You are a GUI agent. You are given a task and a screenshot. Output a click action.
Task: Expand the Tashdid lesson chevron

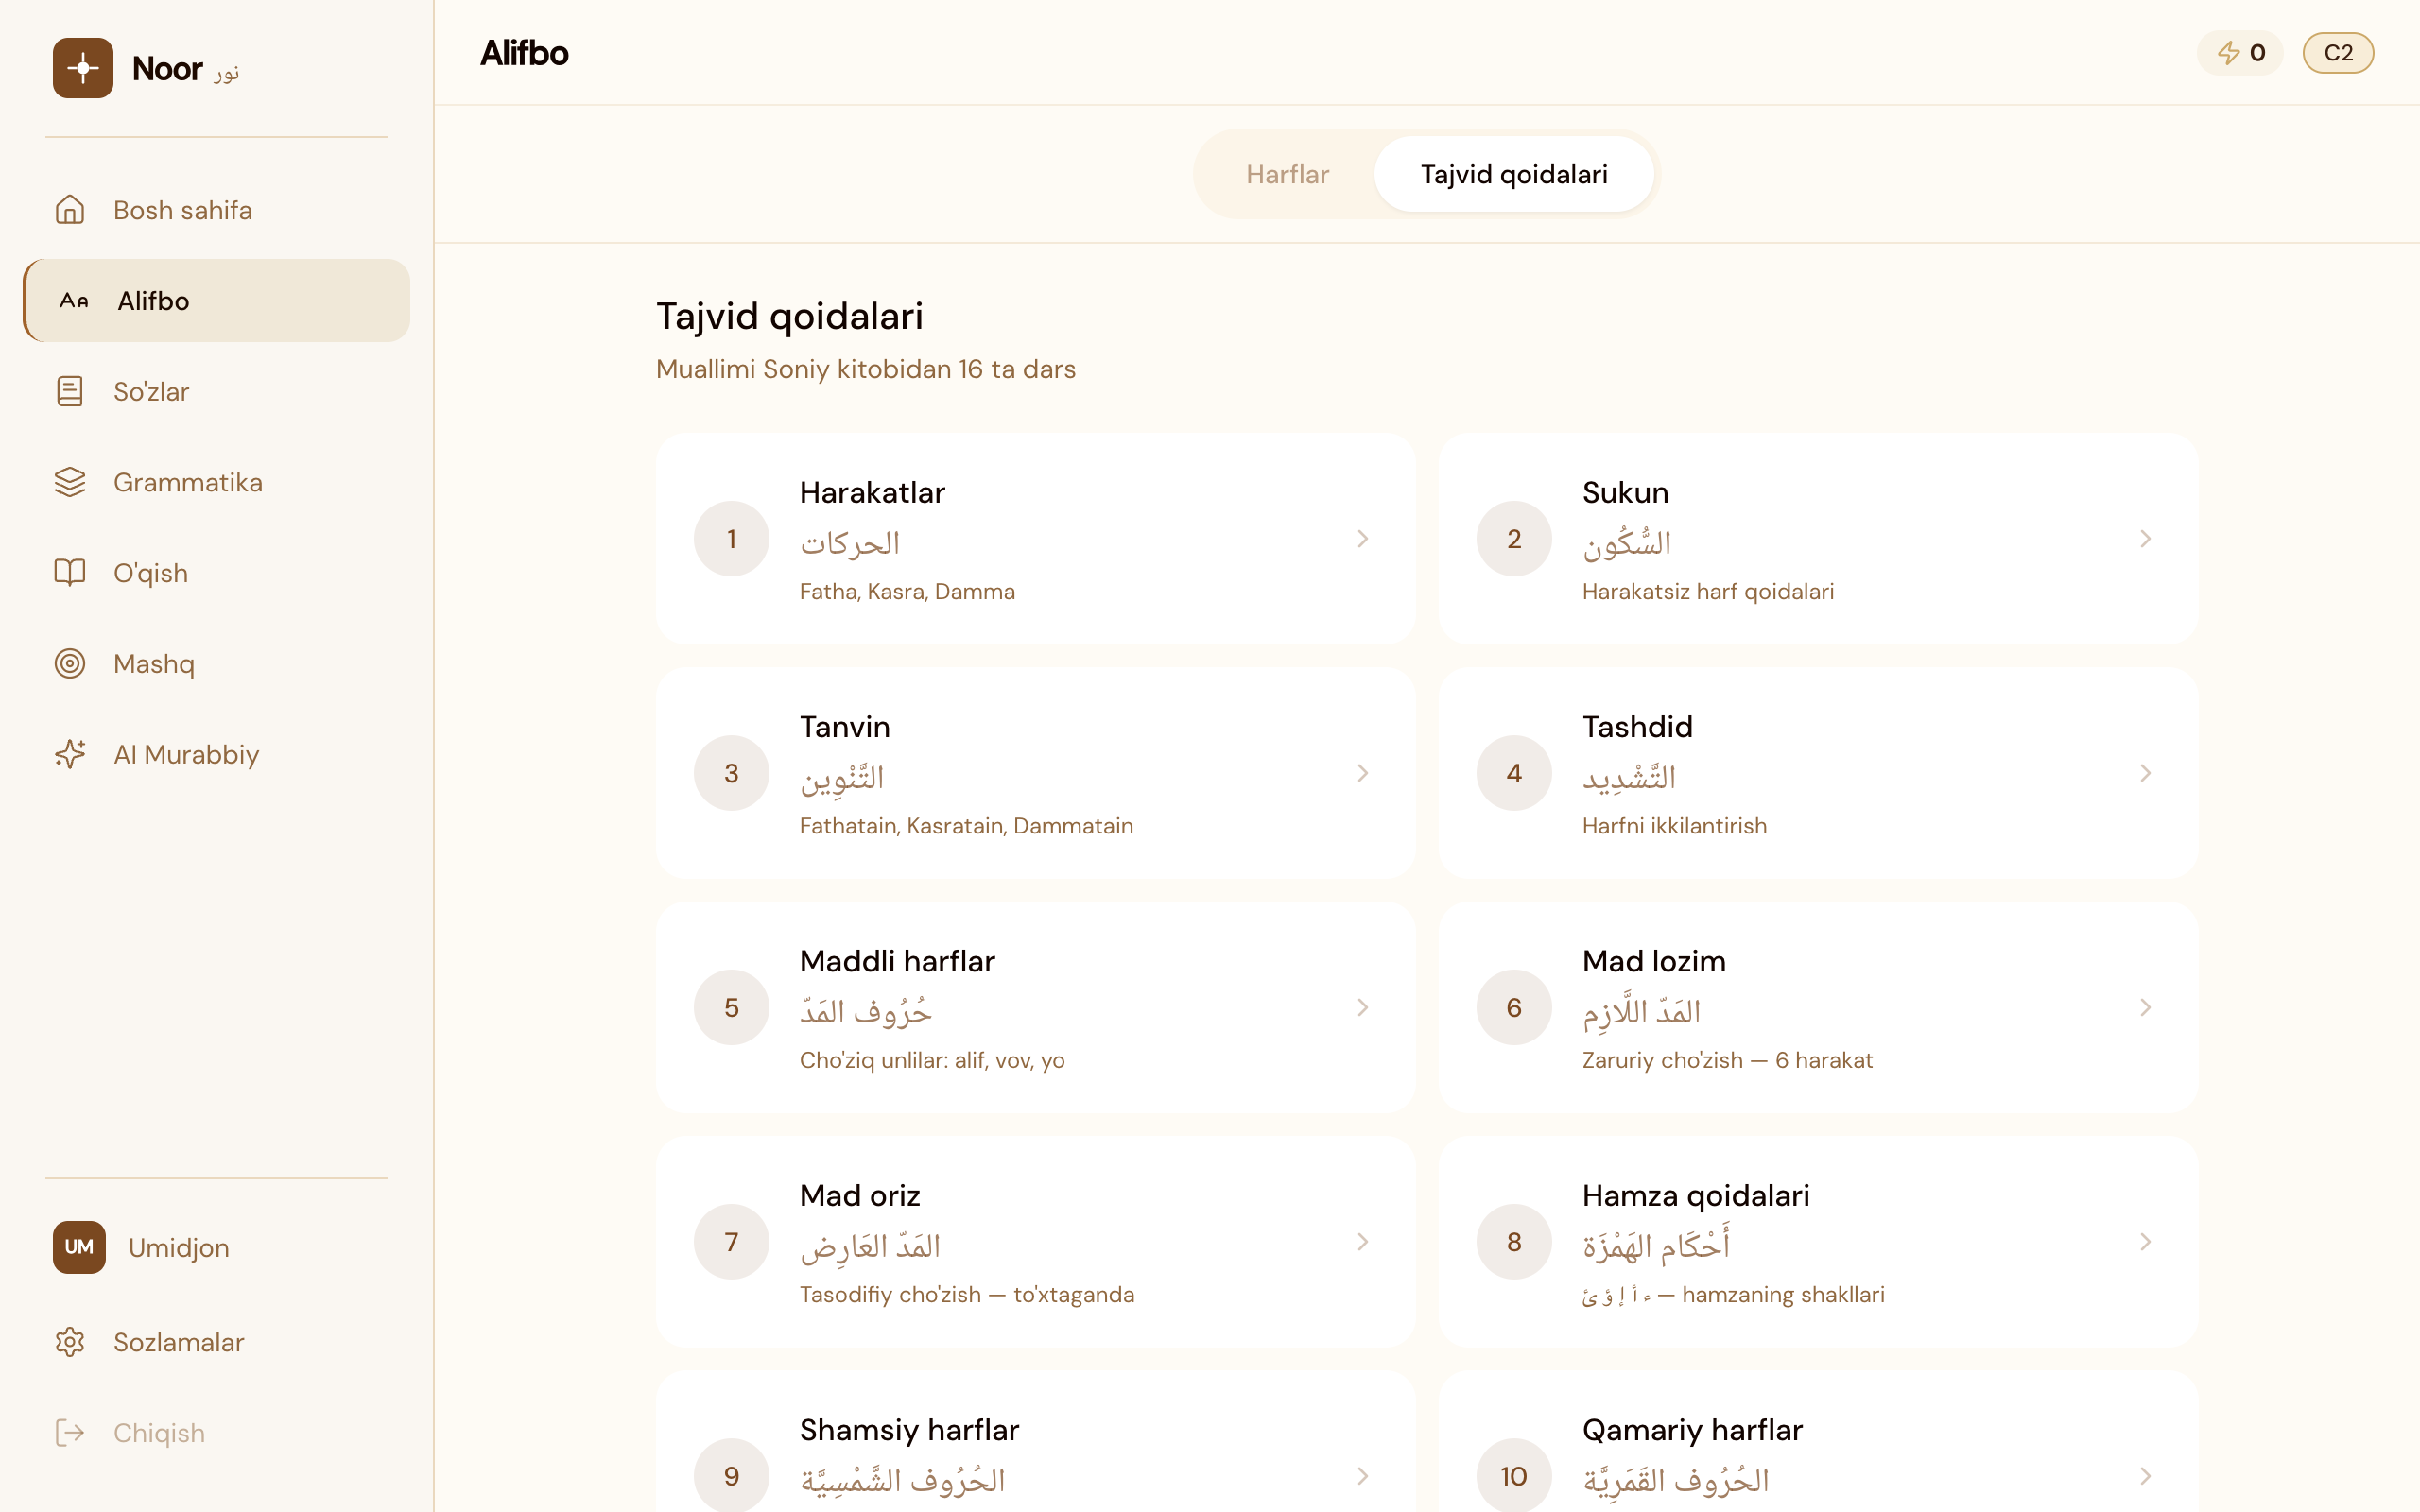2145,773
